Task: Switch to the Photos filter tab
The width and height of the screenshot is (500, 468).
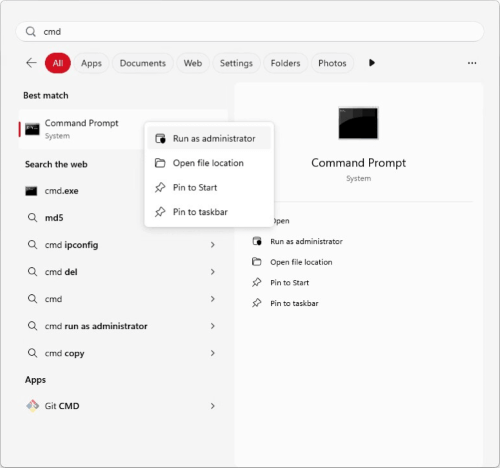Action: [332, 63]
